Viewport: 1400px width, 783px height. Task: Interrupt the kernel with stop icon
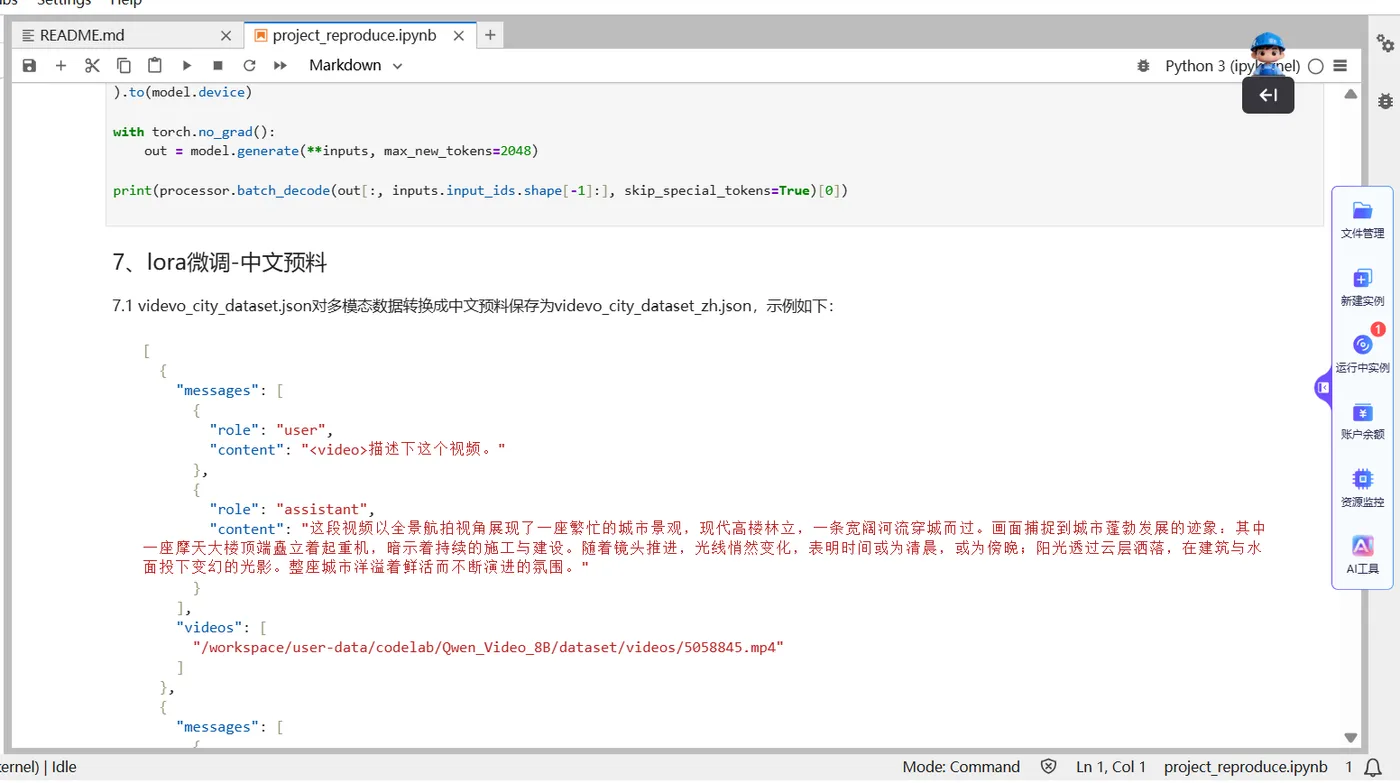[218, 65]
